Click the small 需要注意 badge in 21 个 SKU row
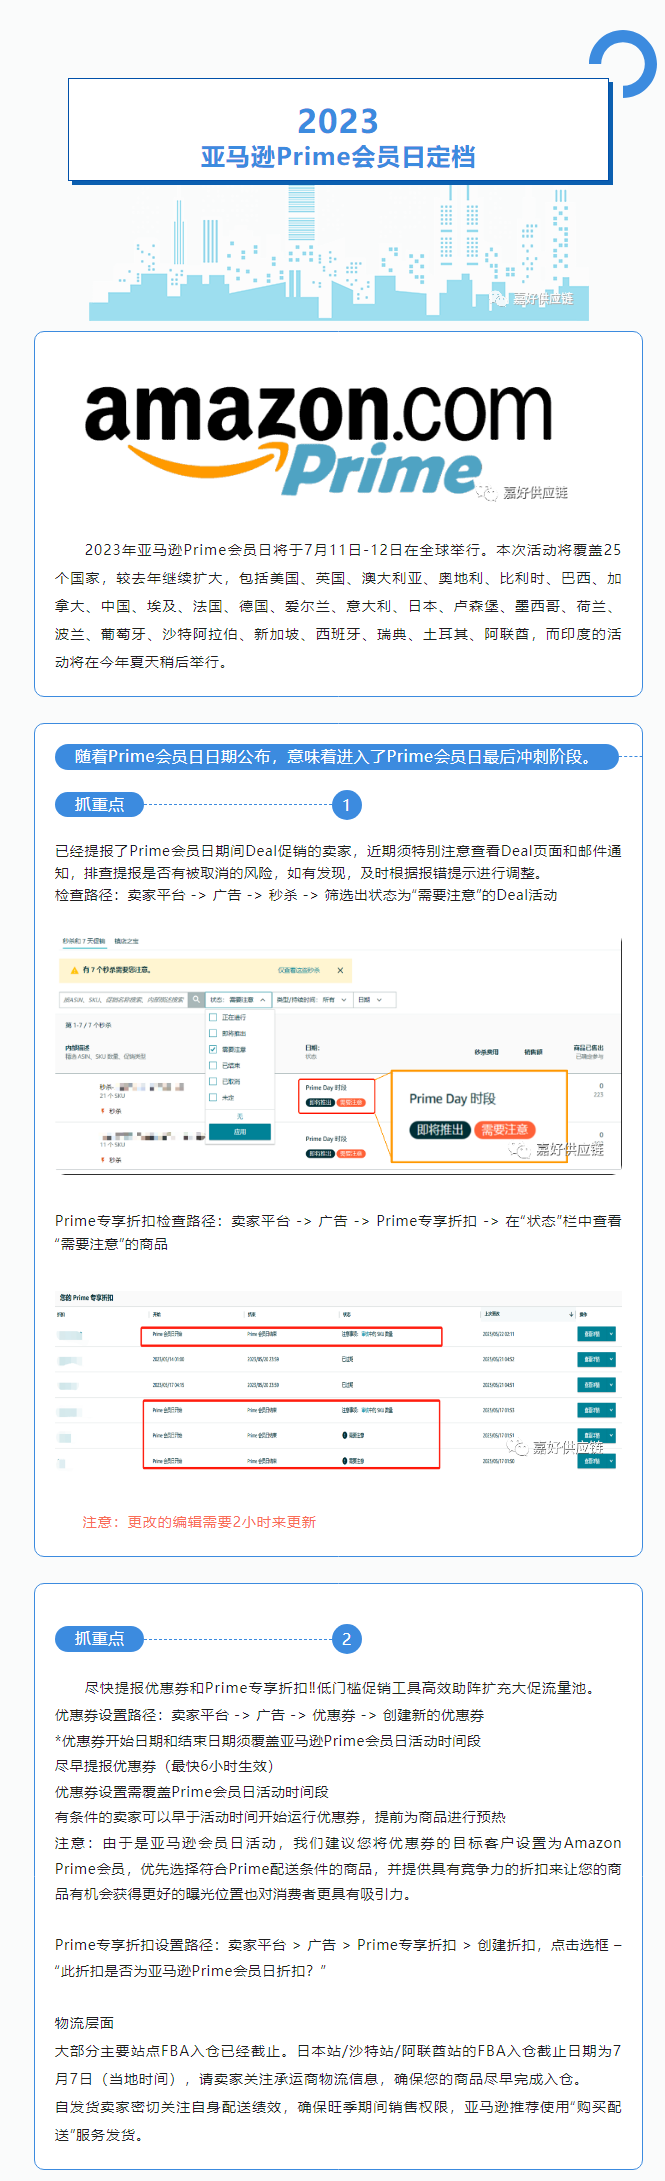 (351, 1102)
